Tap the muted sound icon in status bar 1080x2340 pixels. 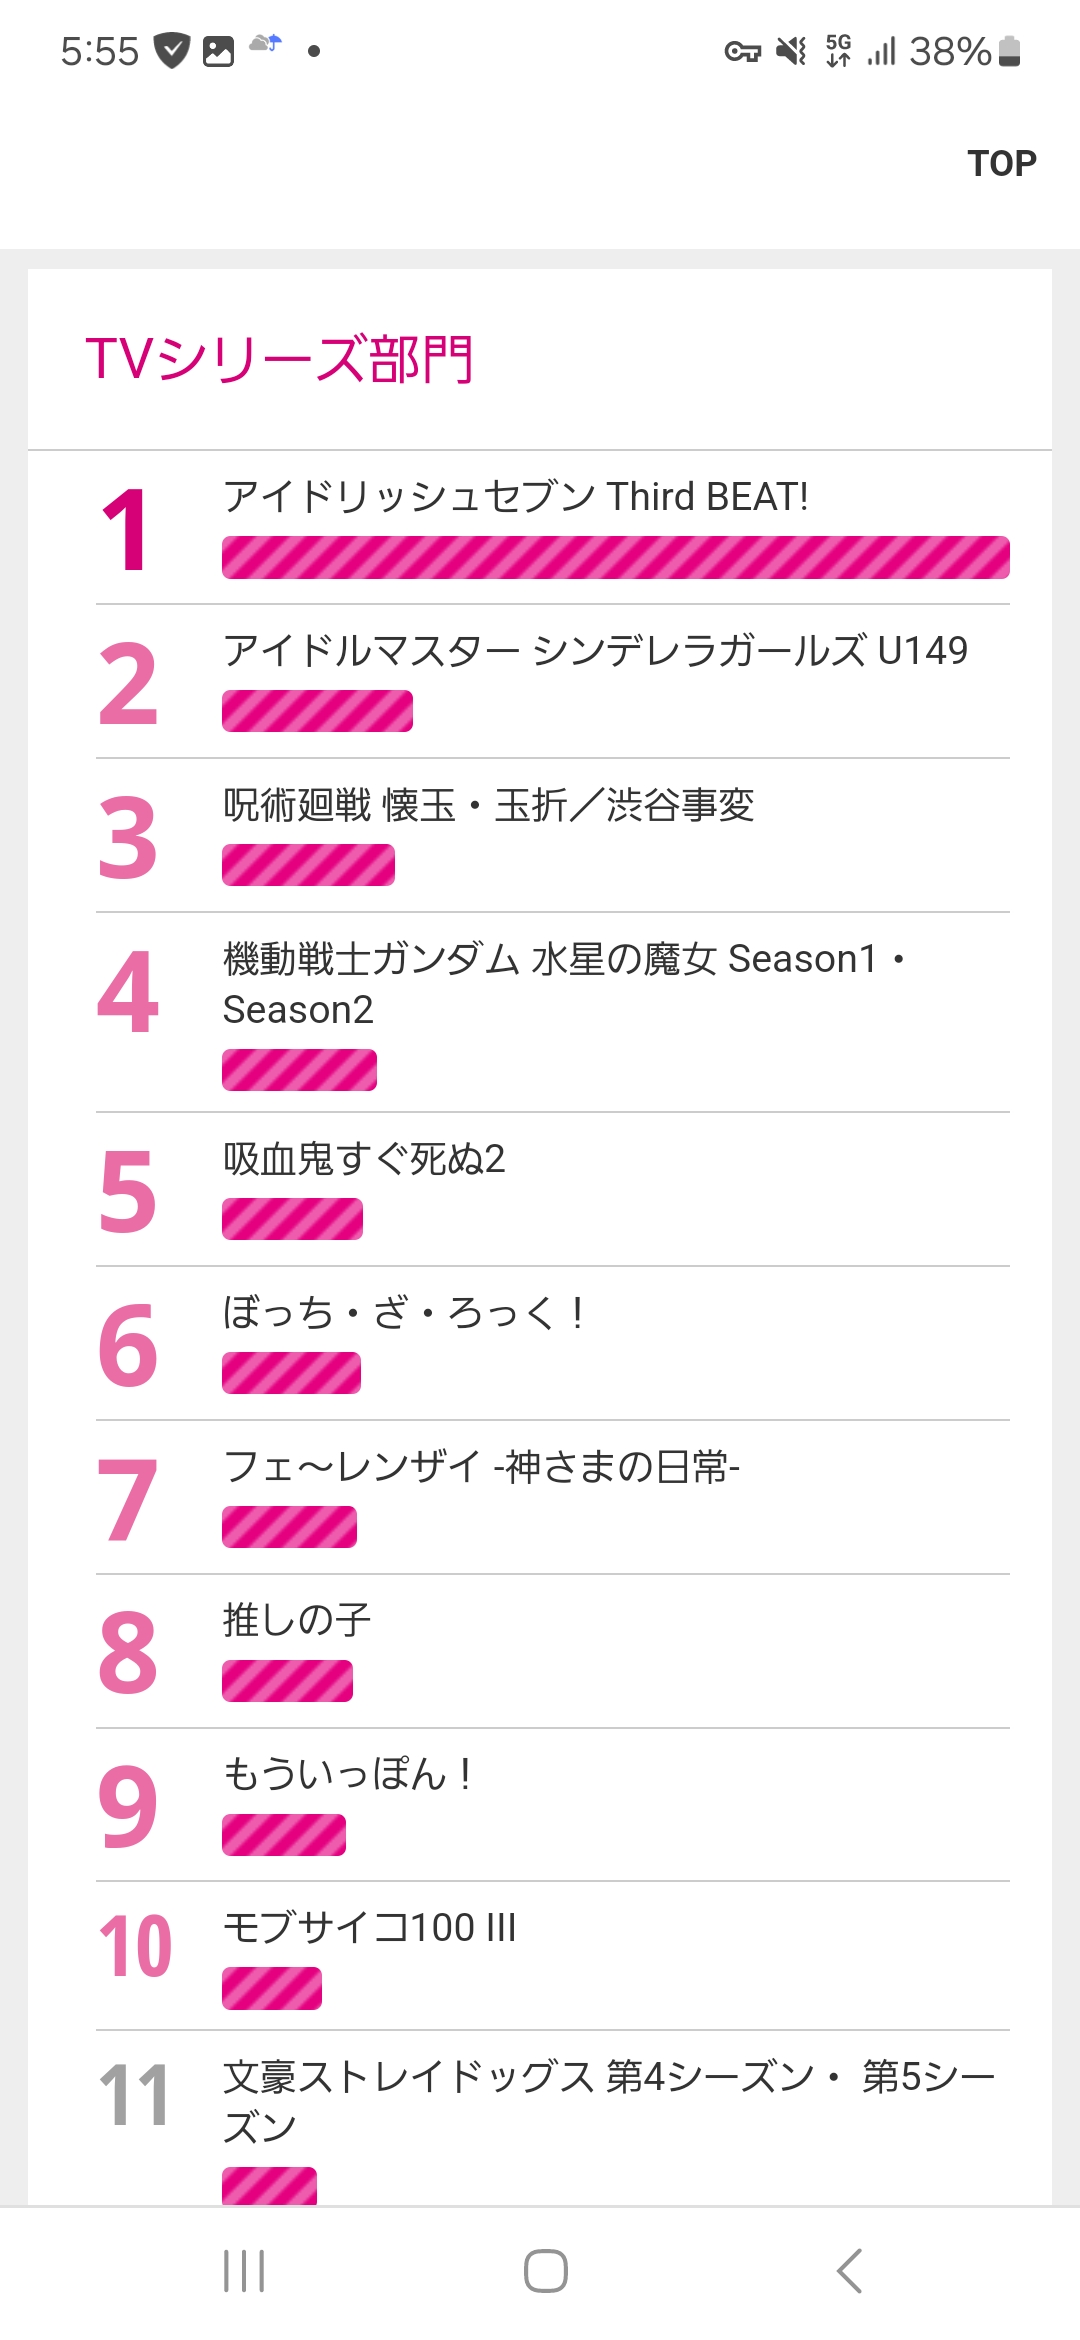(x=791, y=50)
